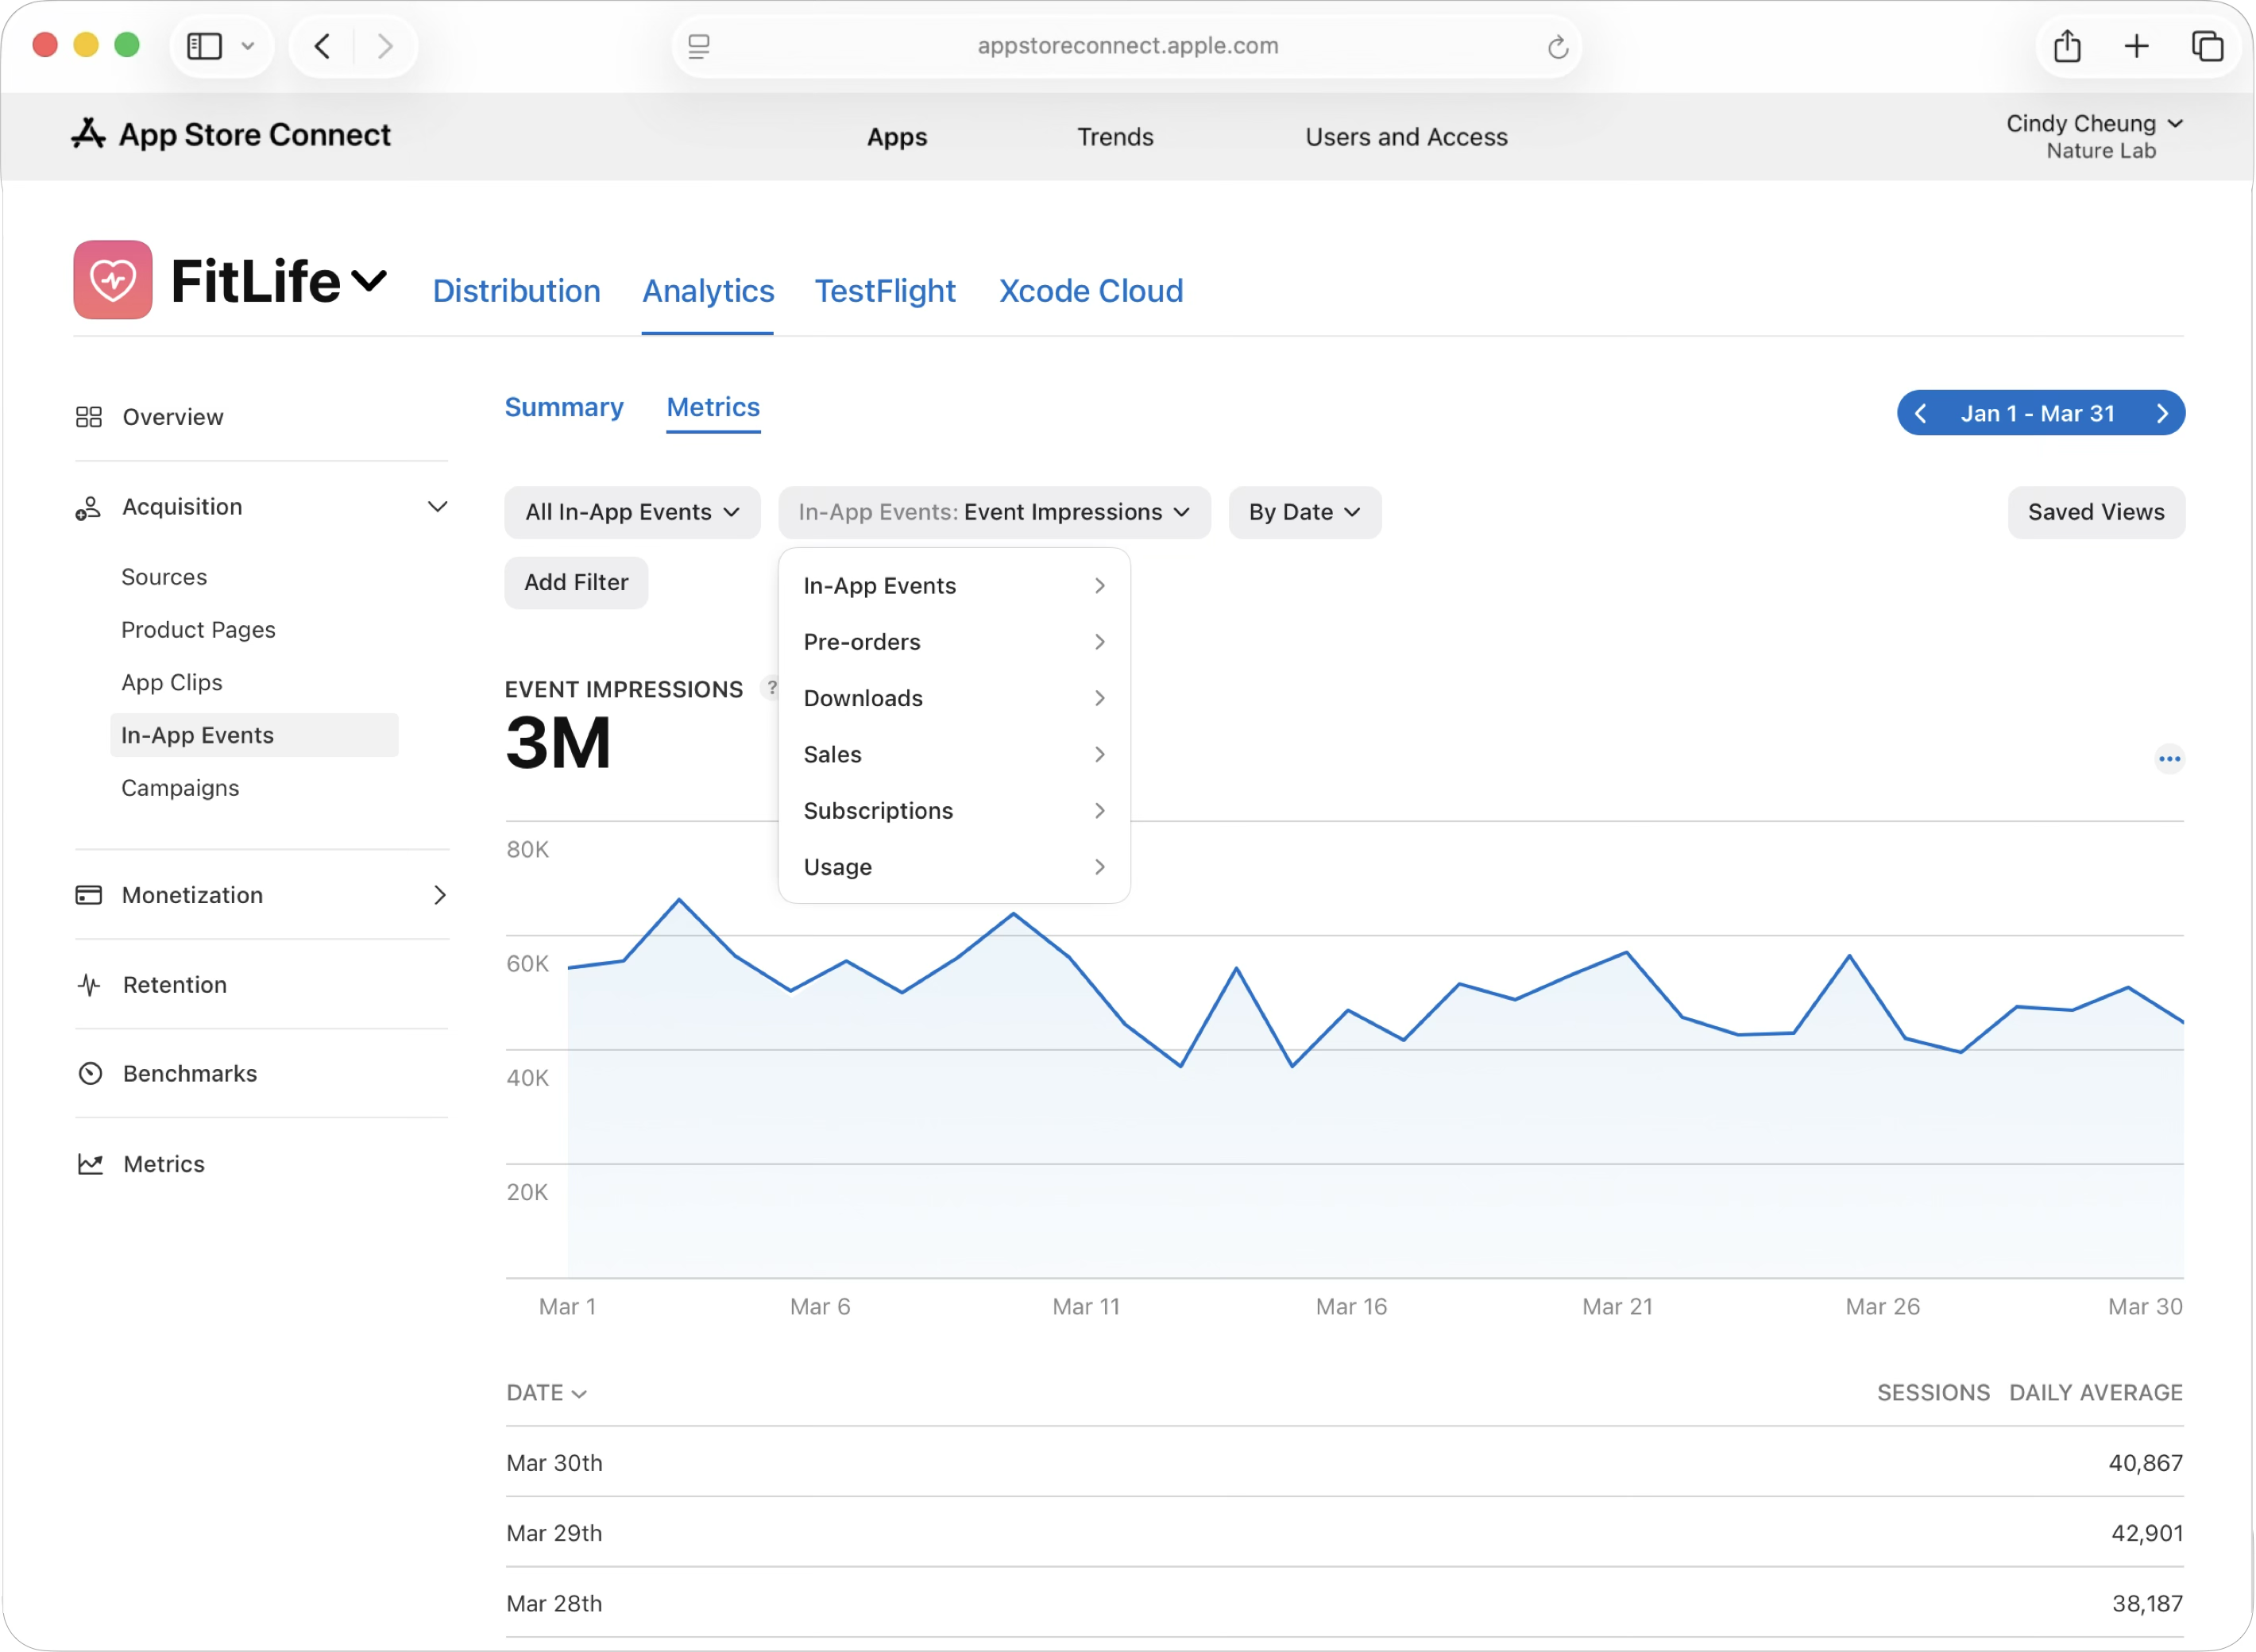Open the By Date dropdown

click(x=1304, y=512)
